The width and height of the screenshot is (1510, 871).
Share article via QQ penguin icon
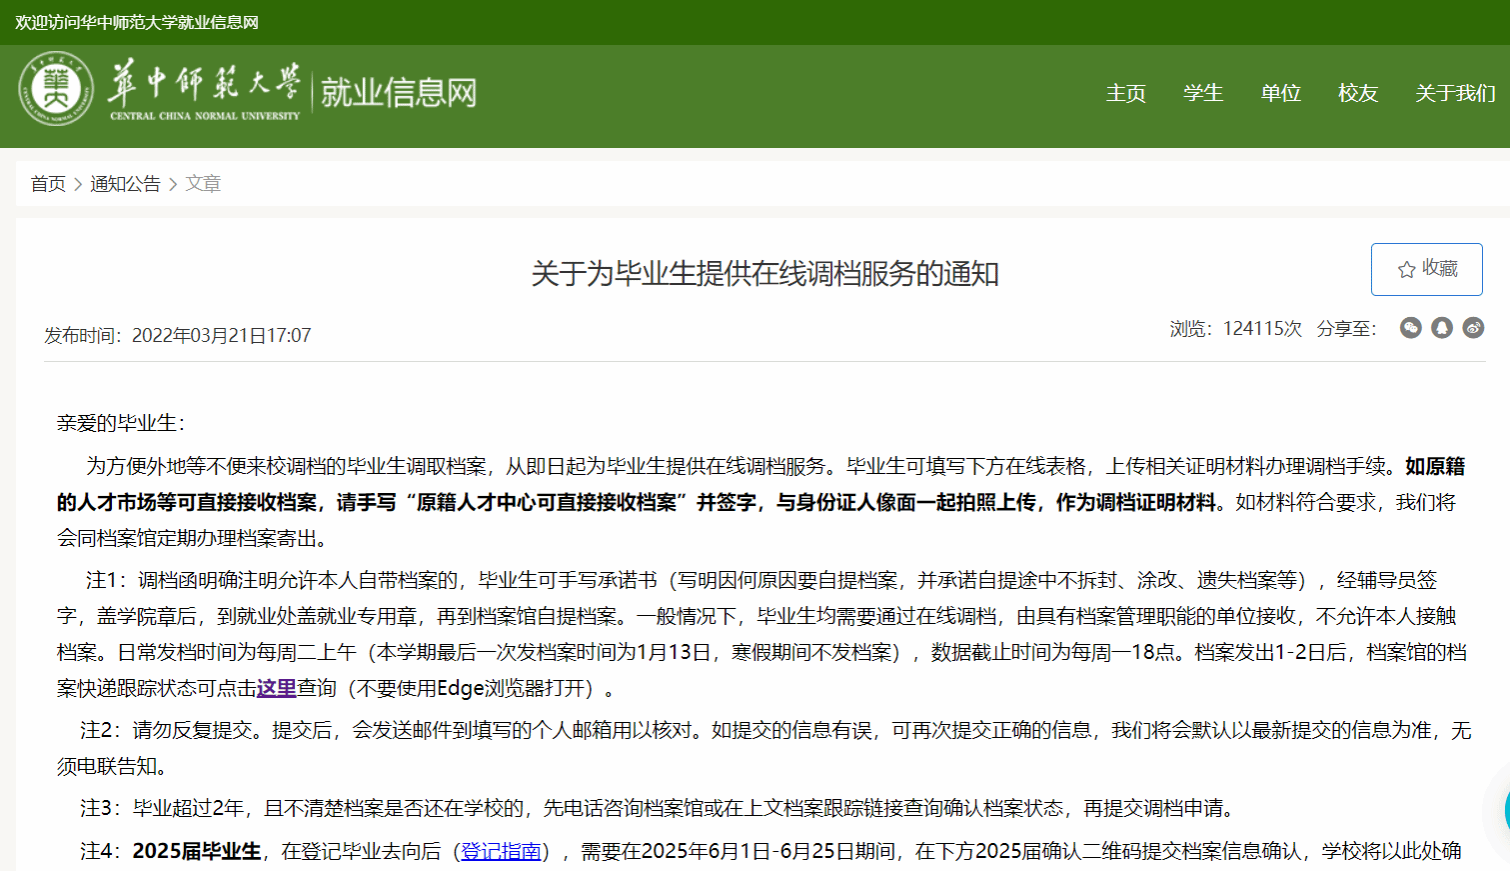1441,328
